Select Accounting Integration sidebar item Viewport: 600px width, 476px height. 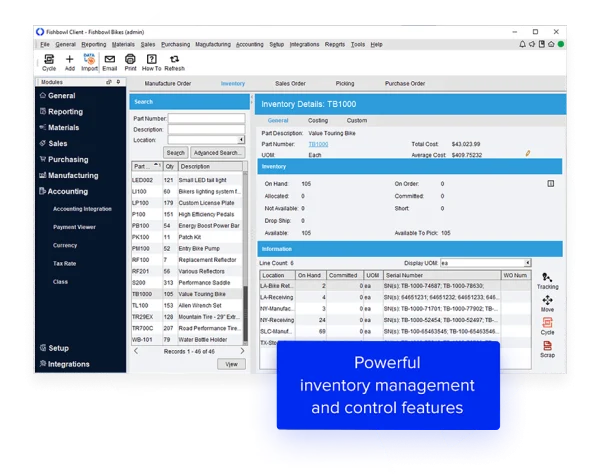click(82, 209)
